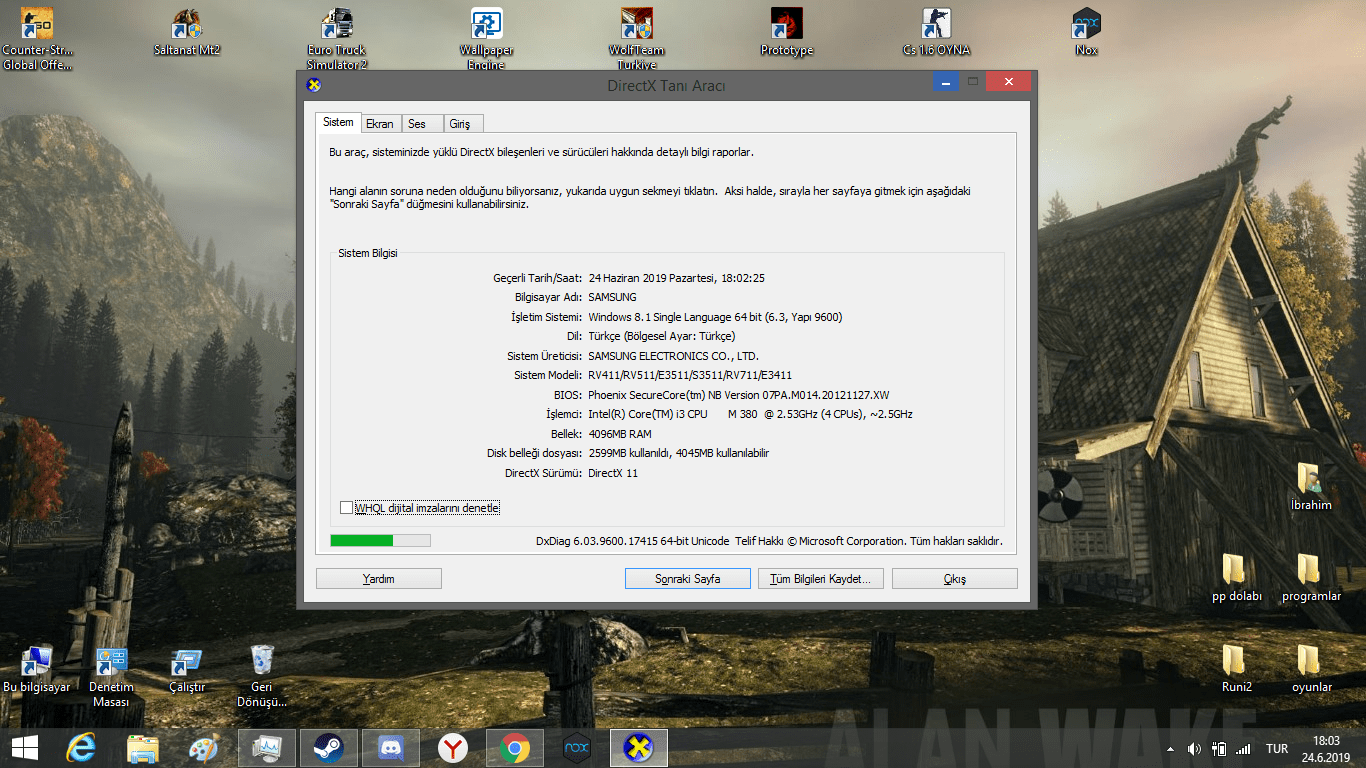
Task: Open File Explorer from taskbar
Action: (143, 748)
